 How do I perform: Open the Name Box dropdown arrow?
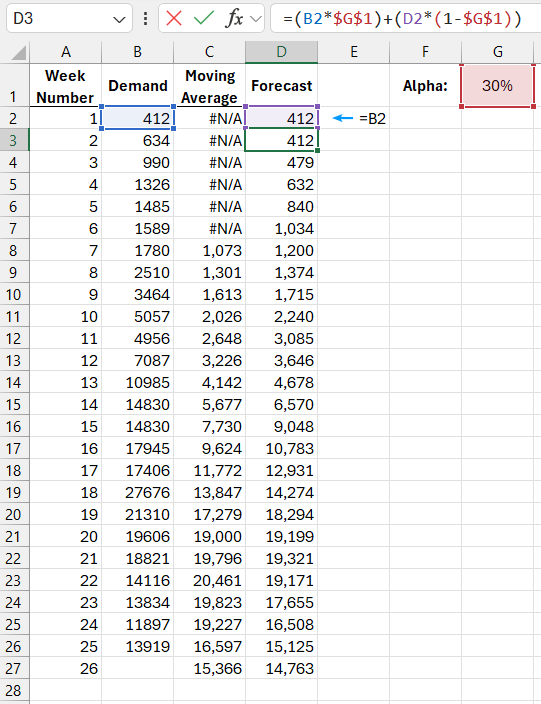tap(119, 19)
